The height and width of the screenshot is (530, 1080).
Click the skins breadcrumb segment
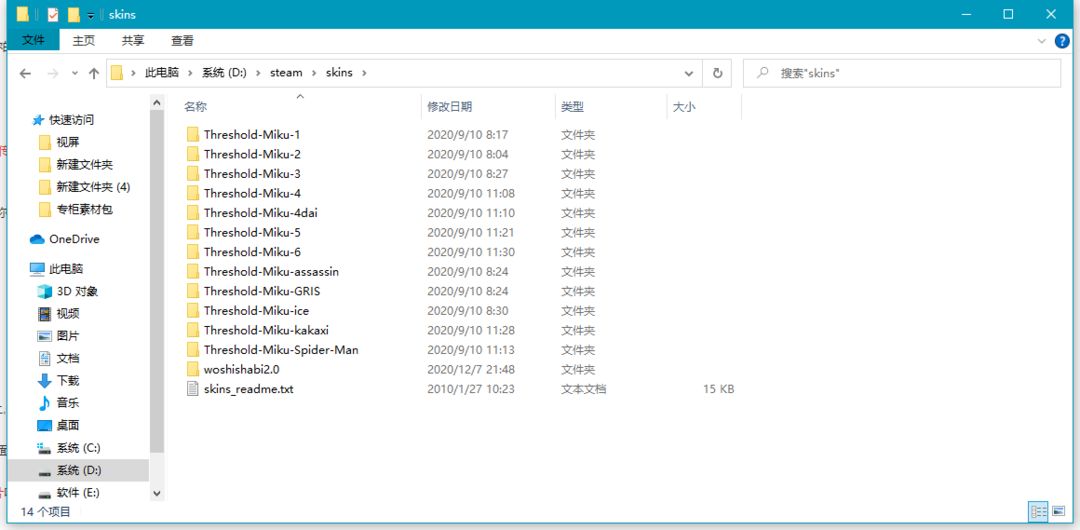point(339,72)
